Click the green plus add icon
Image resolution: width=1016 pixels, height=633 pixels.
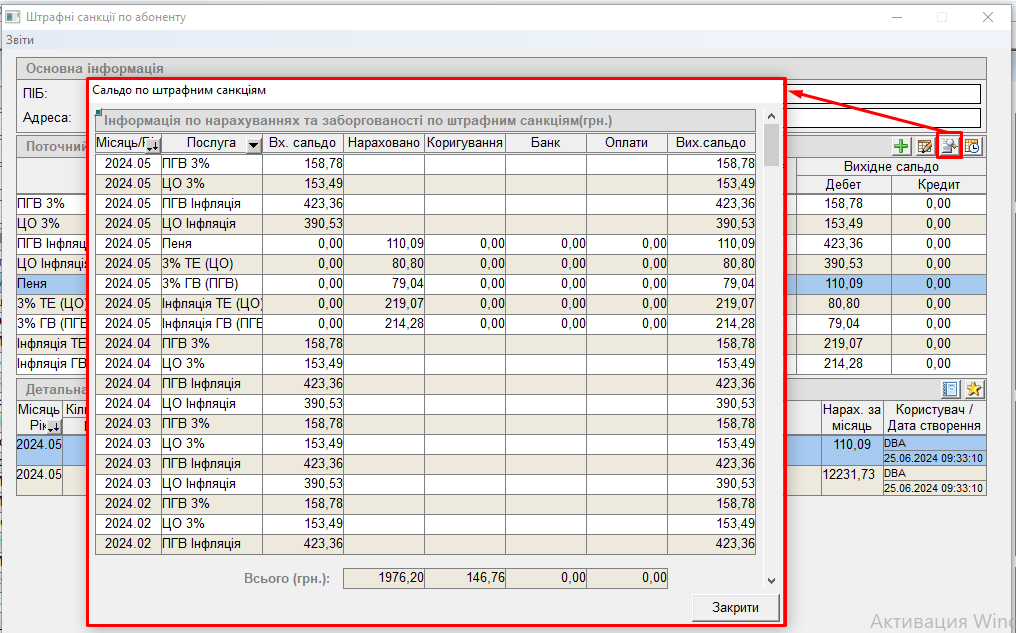pos(901,146)
